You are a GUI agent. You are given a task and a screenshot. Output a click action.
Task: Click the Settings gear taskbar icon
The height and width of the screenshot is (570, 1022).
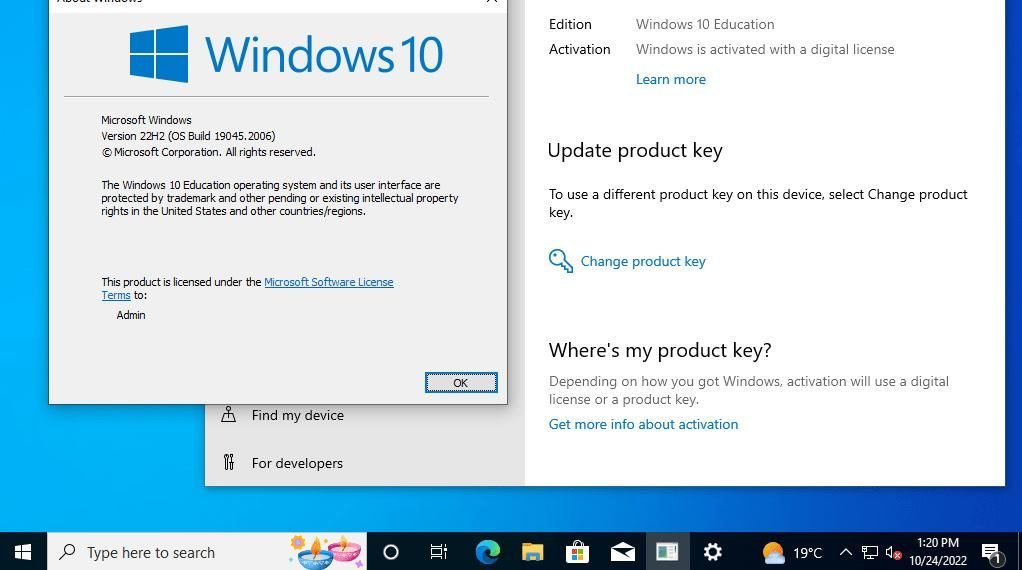(712, 552)
